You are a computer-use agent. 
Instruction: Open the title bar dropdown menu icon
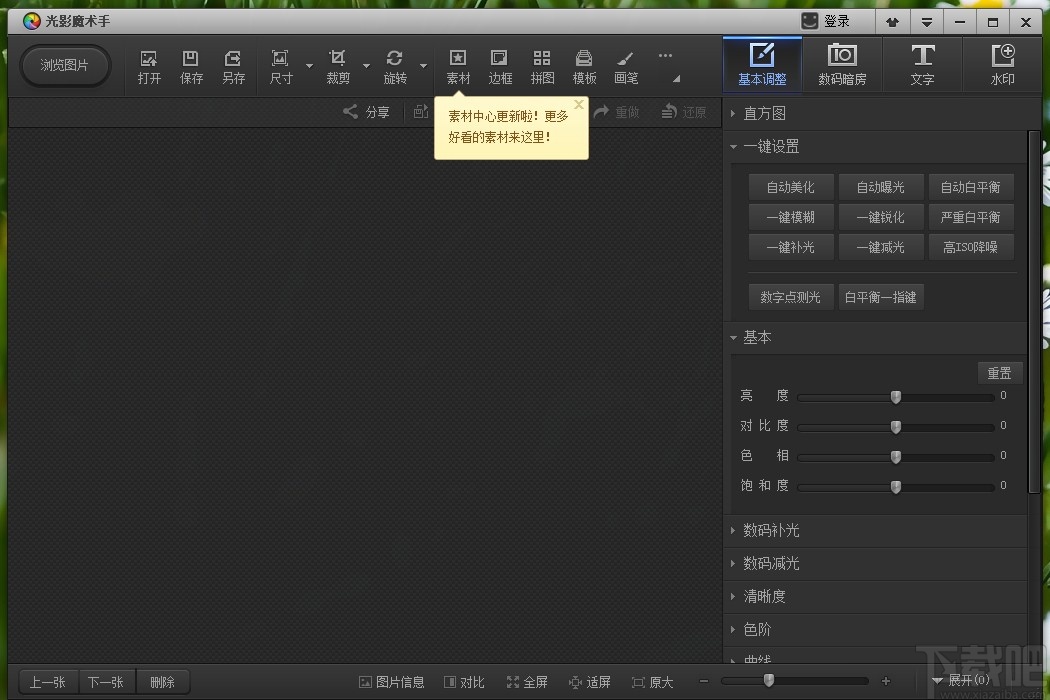tap(927, 22)
